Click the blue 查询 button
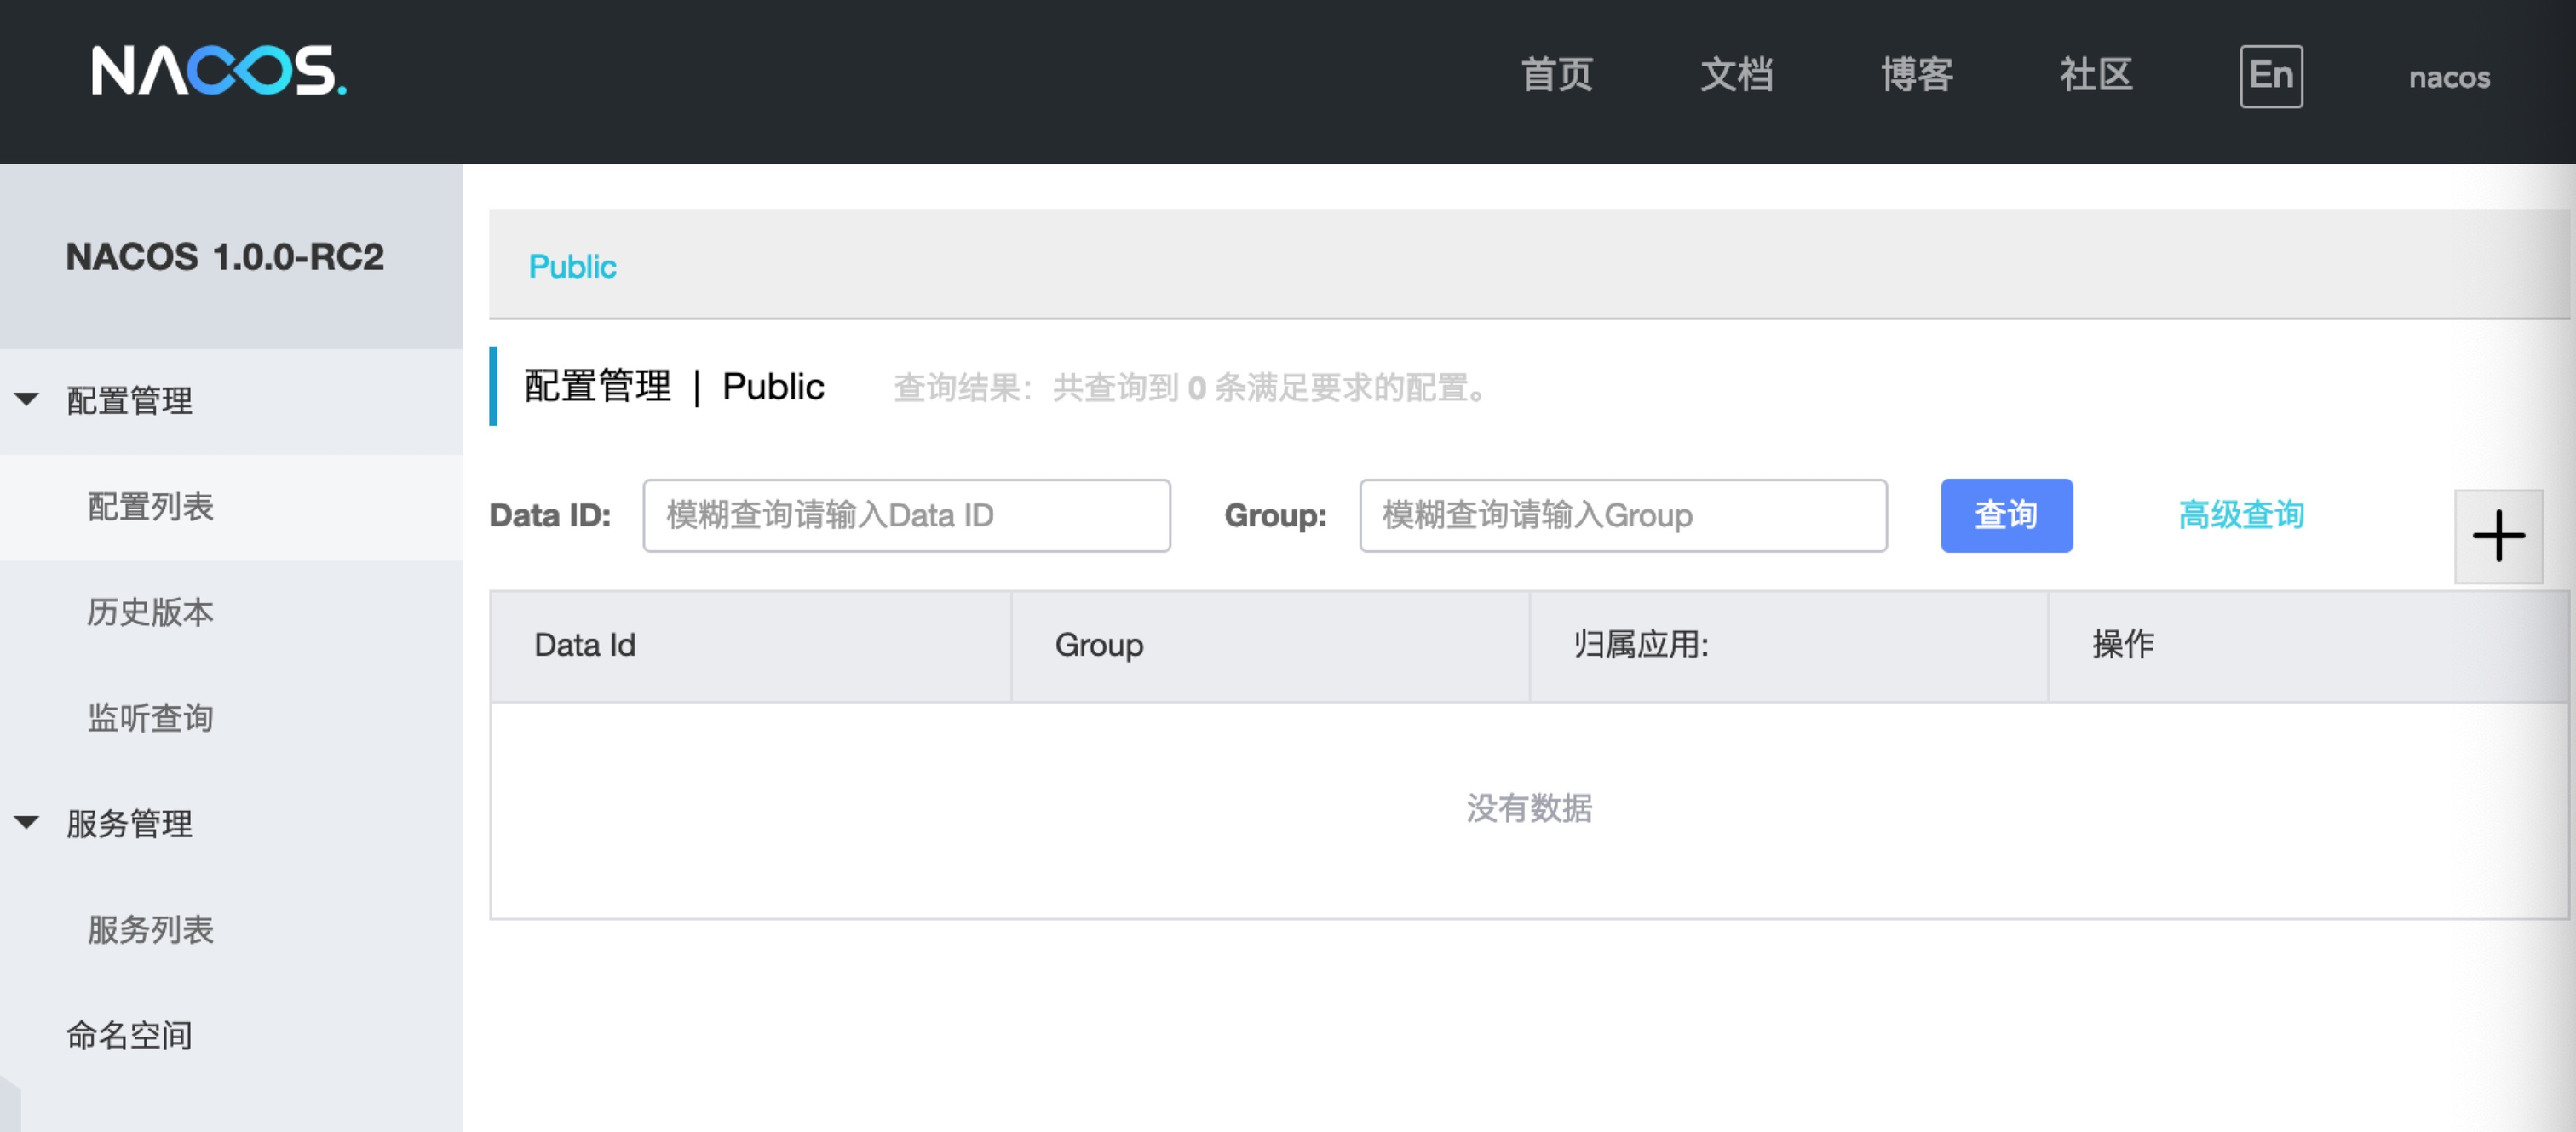The width and height of the screenshot is (2576, 1132). coord(2006,515)
